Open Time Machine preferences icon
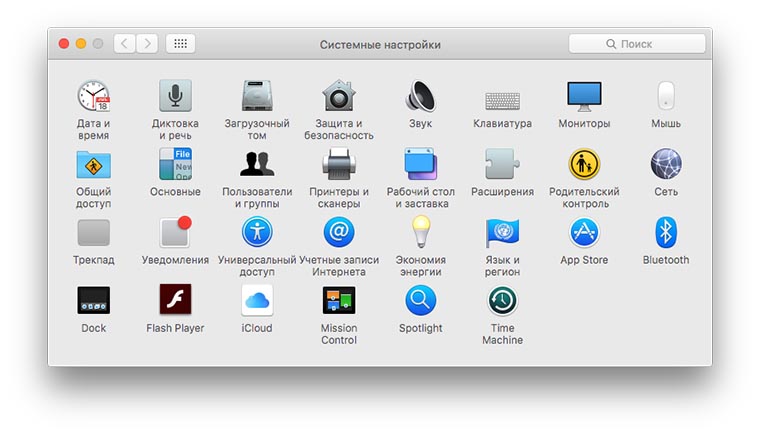 (502, 300)
